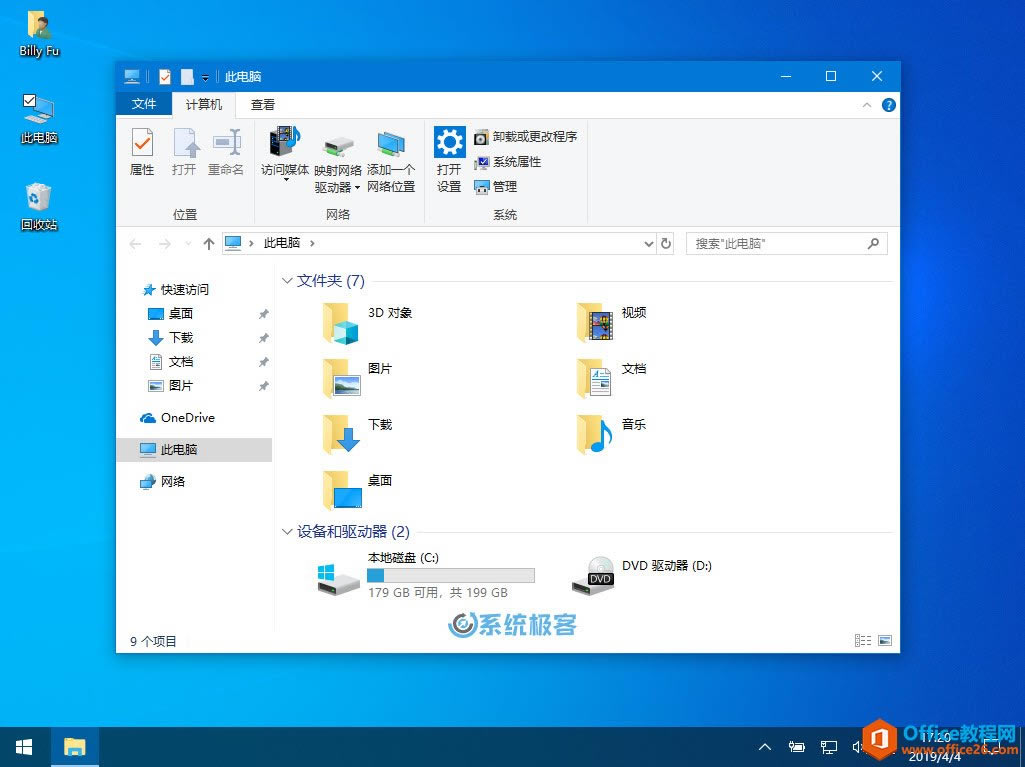Screen dimensions: 1025x767
Task: Click the File Explorer taskbar icon
Action: (75, 747)
